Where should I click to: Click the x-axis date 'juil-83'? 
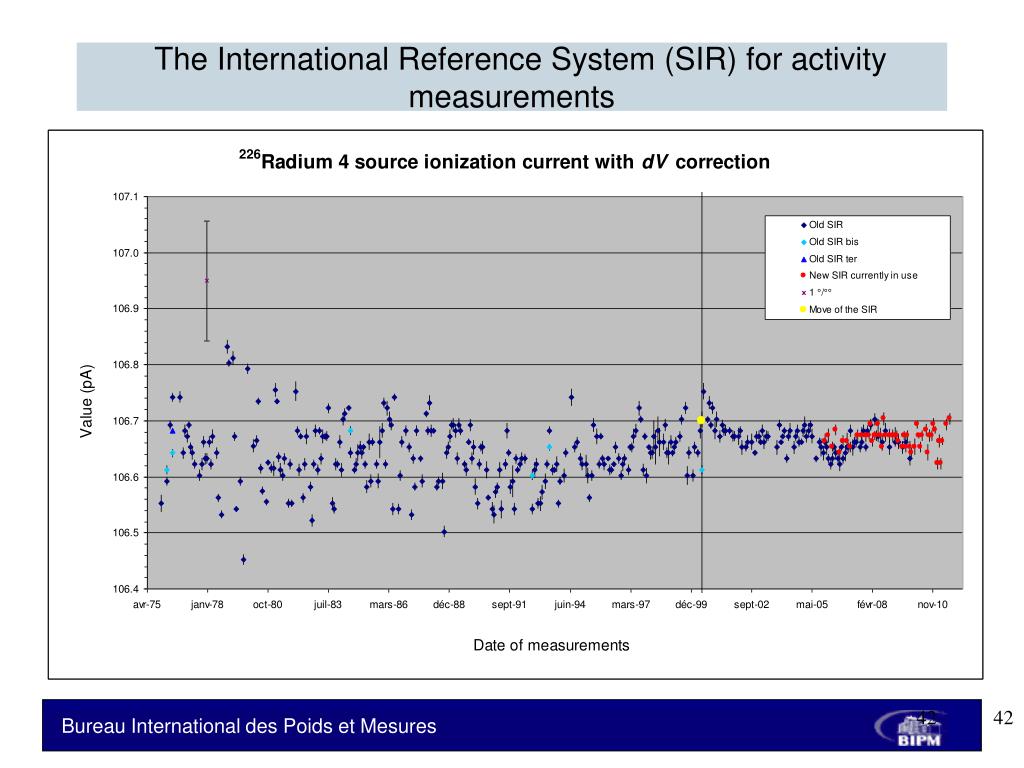pyautogui.click(x=328, y=605)
